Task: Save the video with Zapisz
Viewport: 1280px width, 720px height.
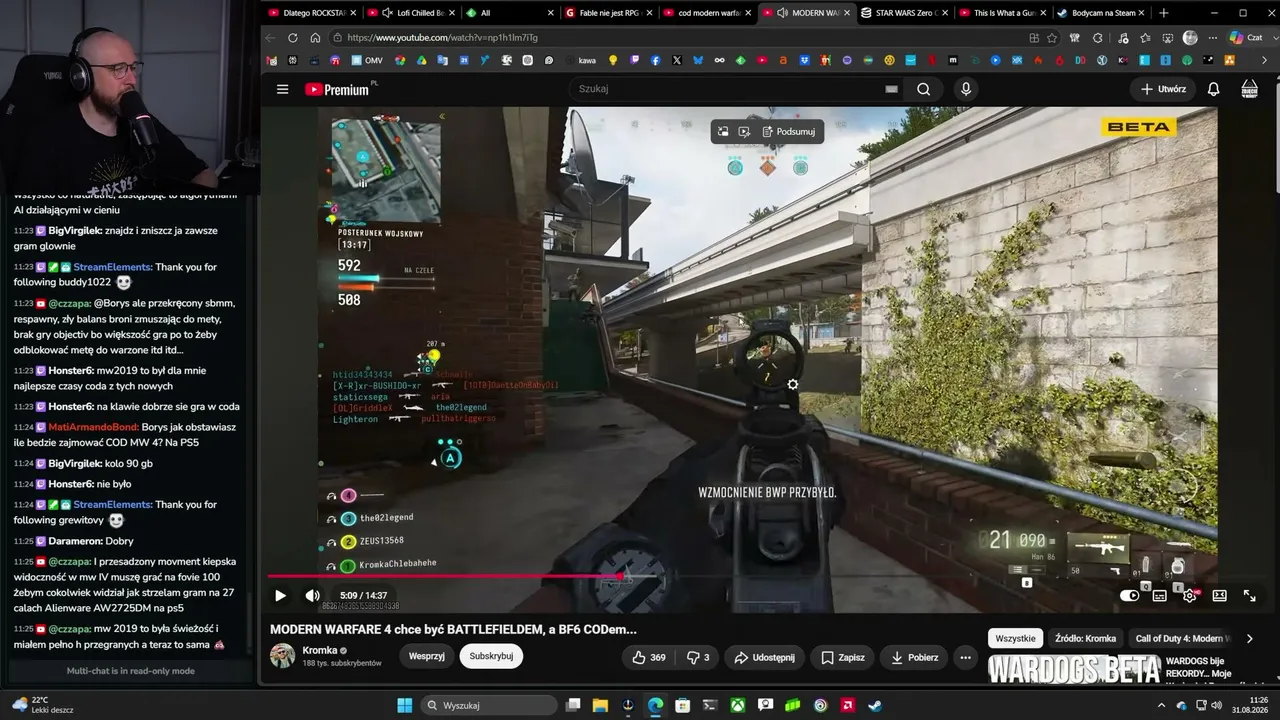Action: pos(842,657)
